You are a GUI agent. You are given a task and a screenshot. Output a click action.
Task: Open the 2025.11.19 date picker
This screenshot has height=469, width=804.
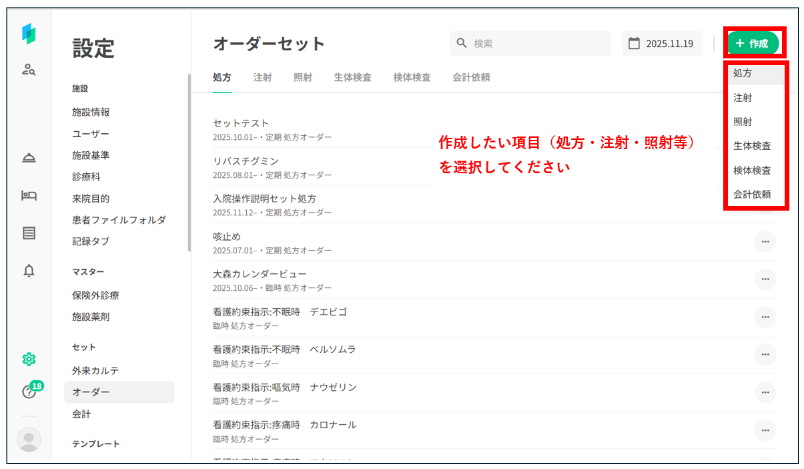point(662,43)
